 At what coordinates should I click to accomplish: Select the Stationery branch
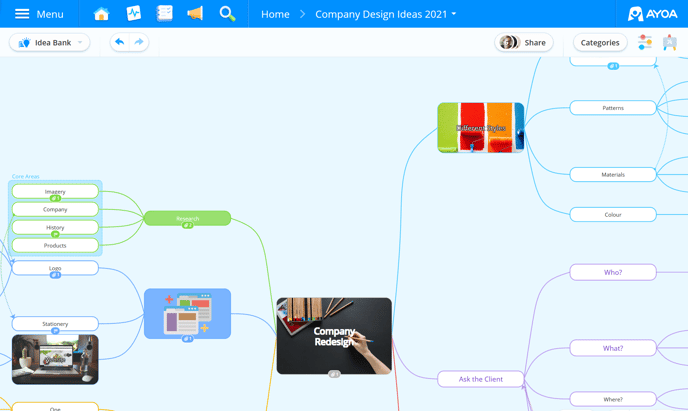(x=55, y=324)
